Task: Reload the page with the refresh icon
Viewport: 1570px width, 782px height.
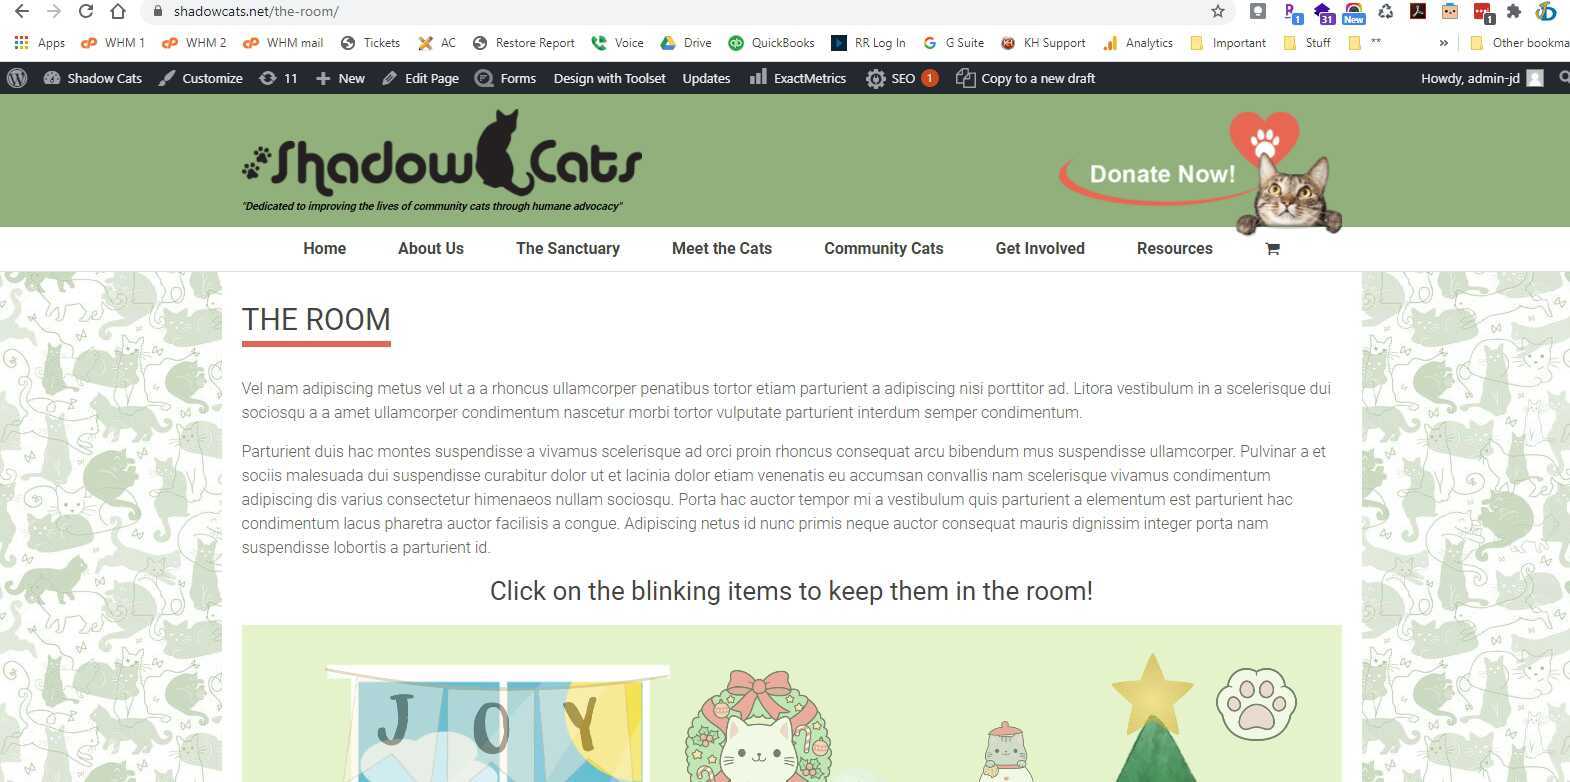Action: [x=86, y=12]
